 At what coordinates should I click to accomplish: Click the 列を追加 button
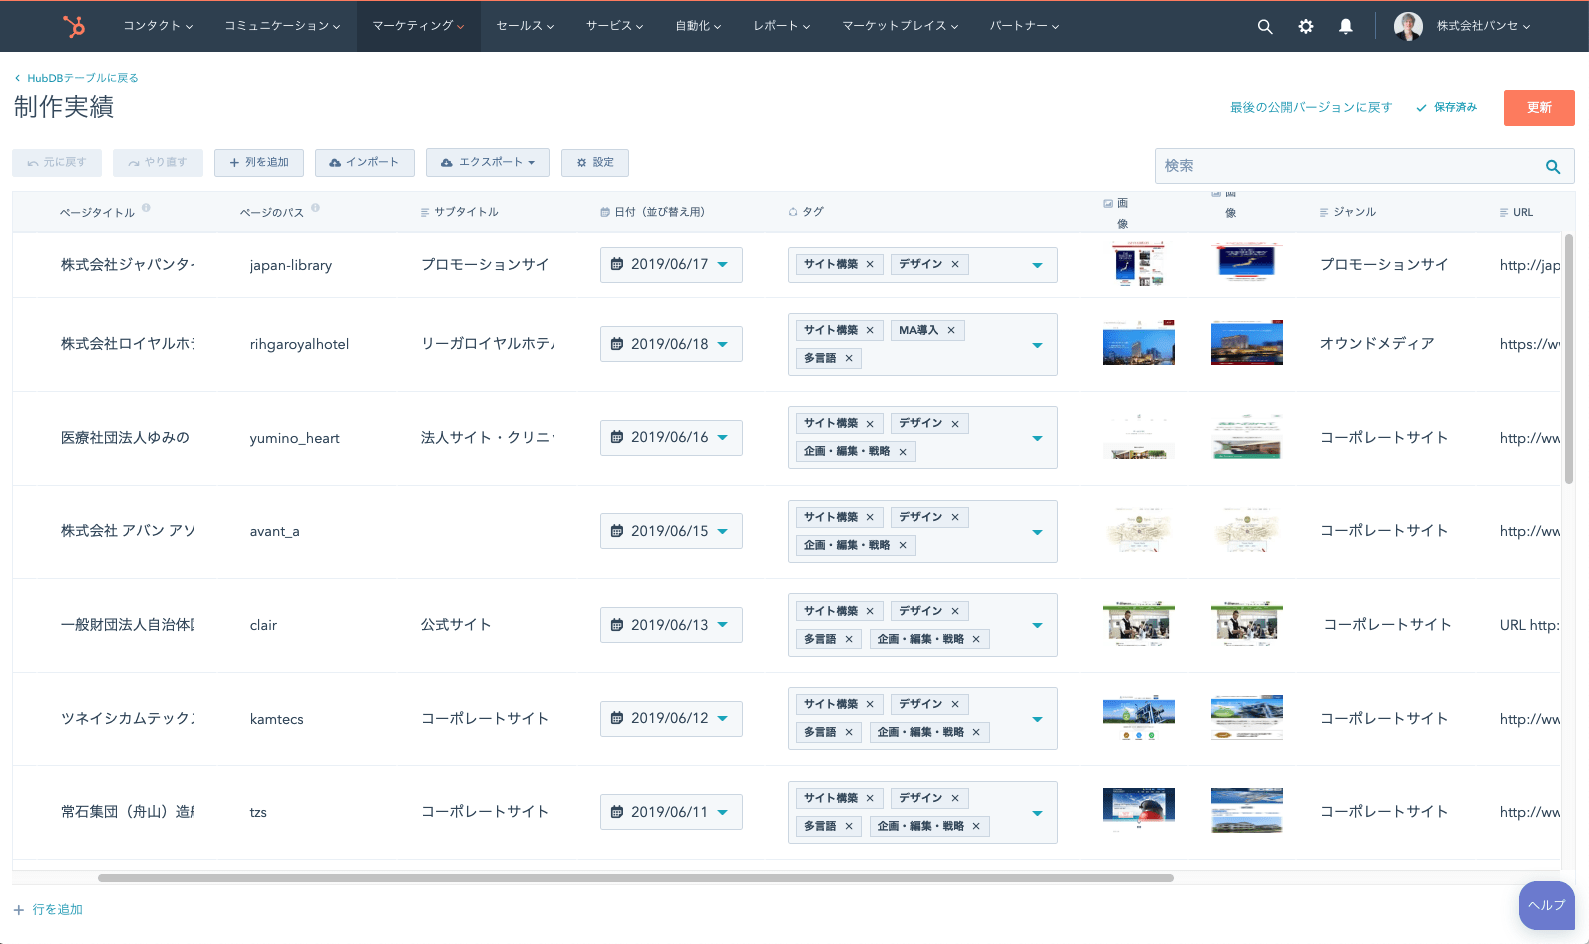pyautogui.click(x=259, y=163)
